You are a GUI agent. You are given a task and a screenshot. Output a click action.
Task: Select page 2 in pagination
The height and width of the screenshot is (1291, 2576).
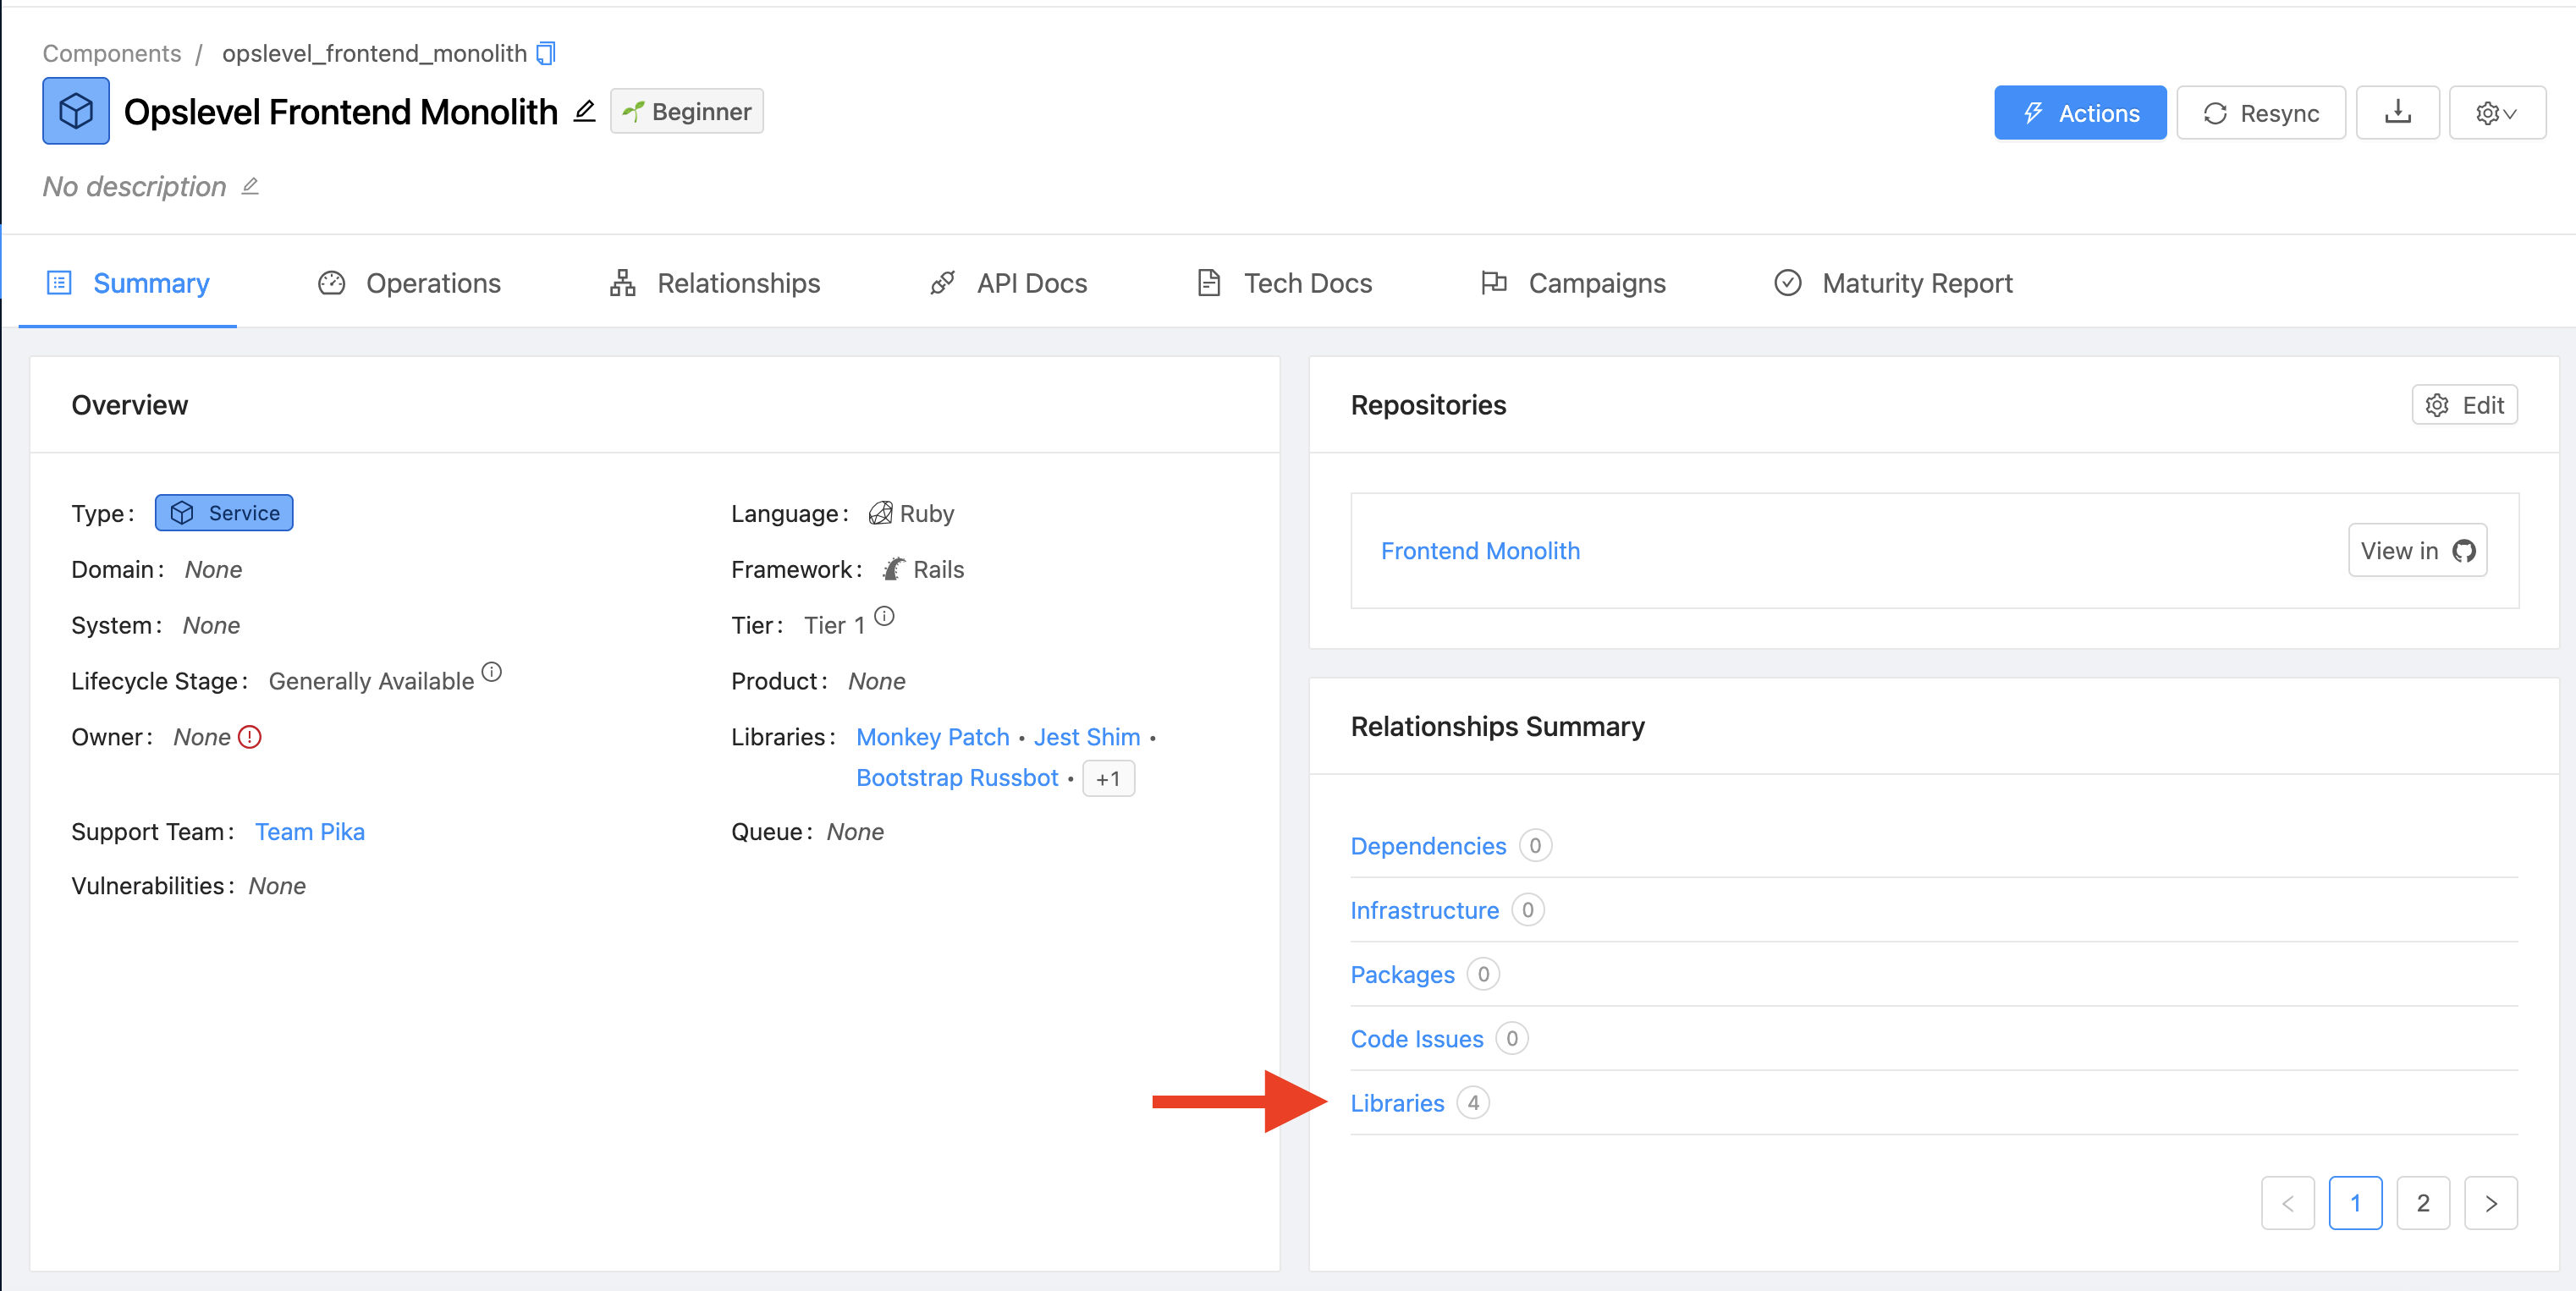(x=2422, y=1203)
